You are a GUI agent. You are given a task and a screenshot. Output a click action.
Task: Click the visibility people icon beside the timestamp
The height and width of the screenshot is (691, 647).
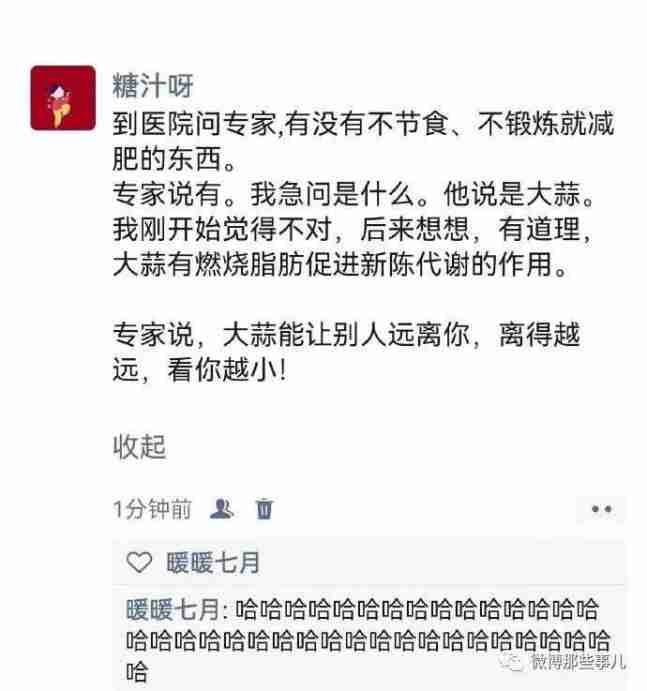pos(222,509)
